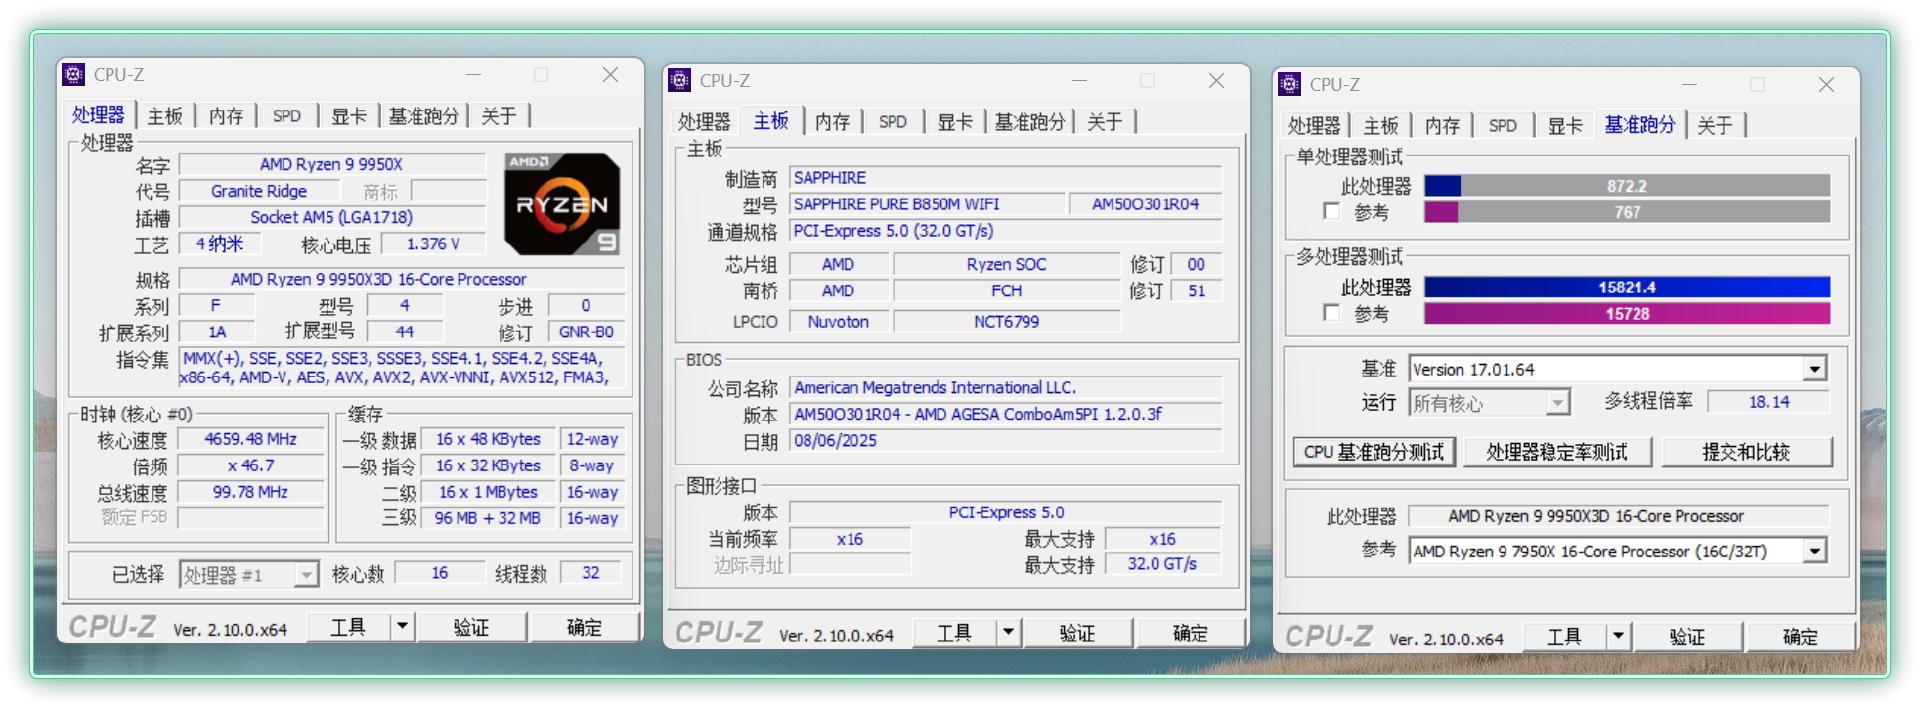The image size is (1920, 708).
Task: Expand the 工具 arrow in the processor window
Action: (402, 627)
